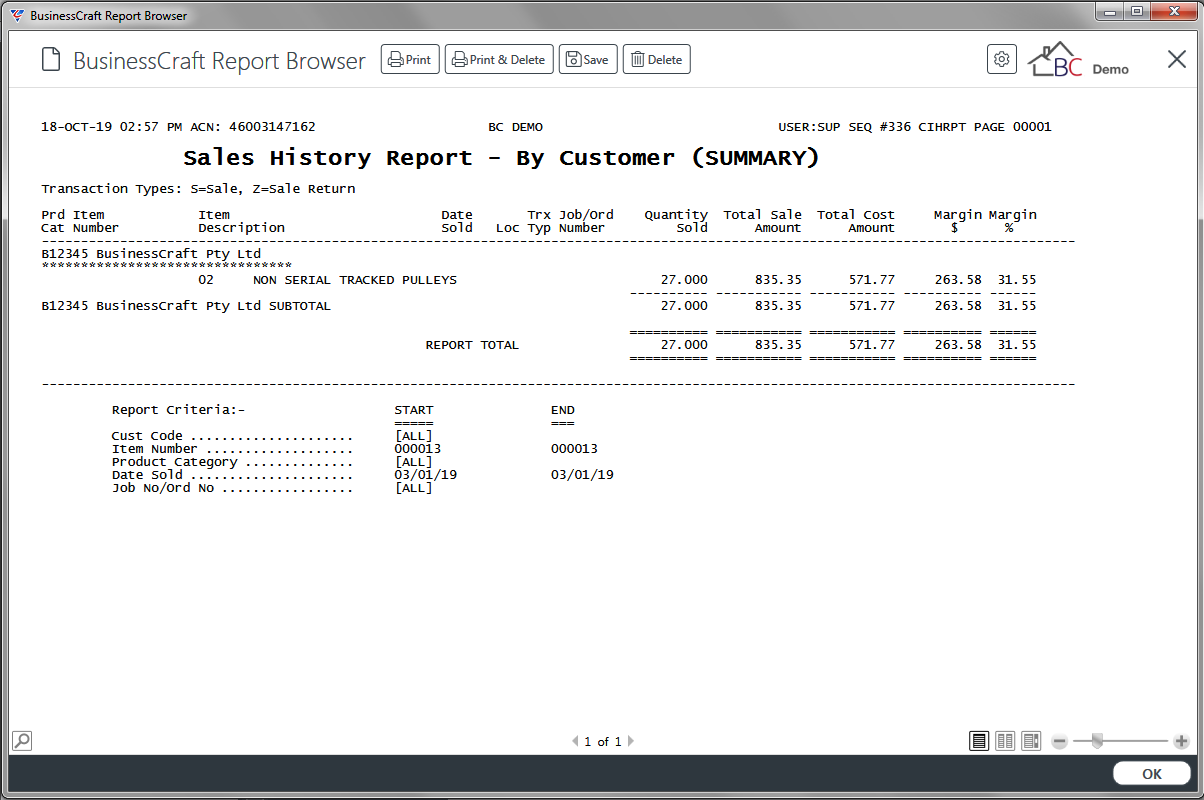1204x800 pixels.
Task: Maximize the Report Browser window
Action: 1136,12
